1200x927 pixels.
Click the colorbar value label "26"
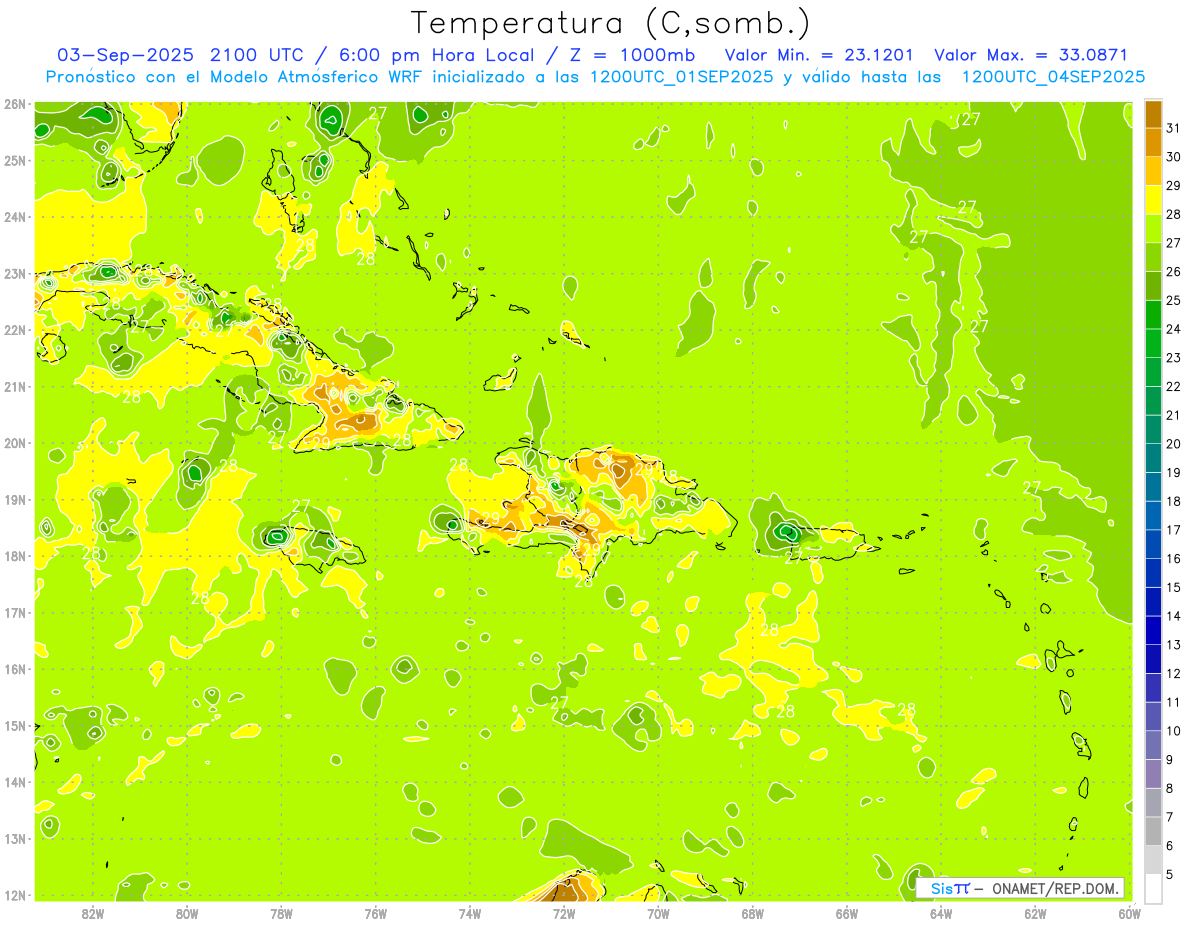click(1173, 271)
